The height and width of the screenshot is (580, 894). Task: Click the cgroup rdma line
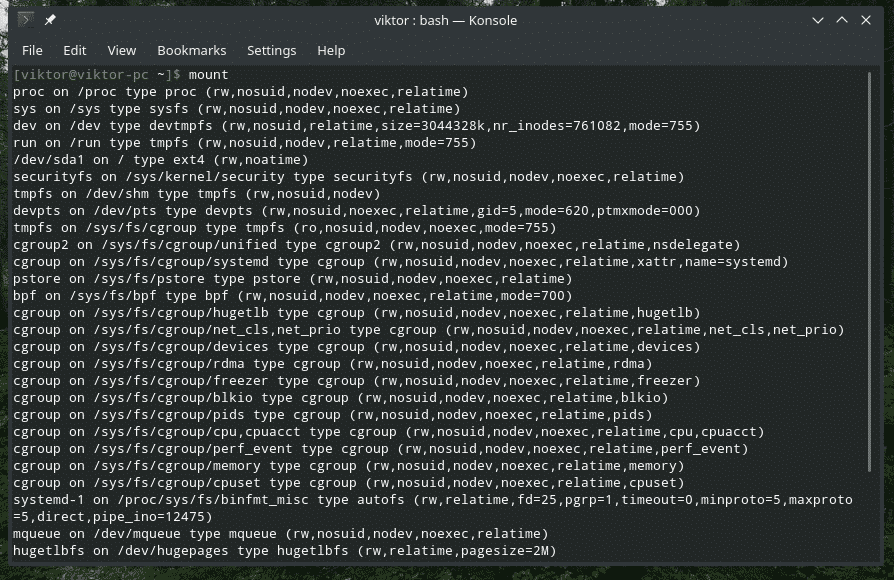coord(332,363)
